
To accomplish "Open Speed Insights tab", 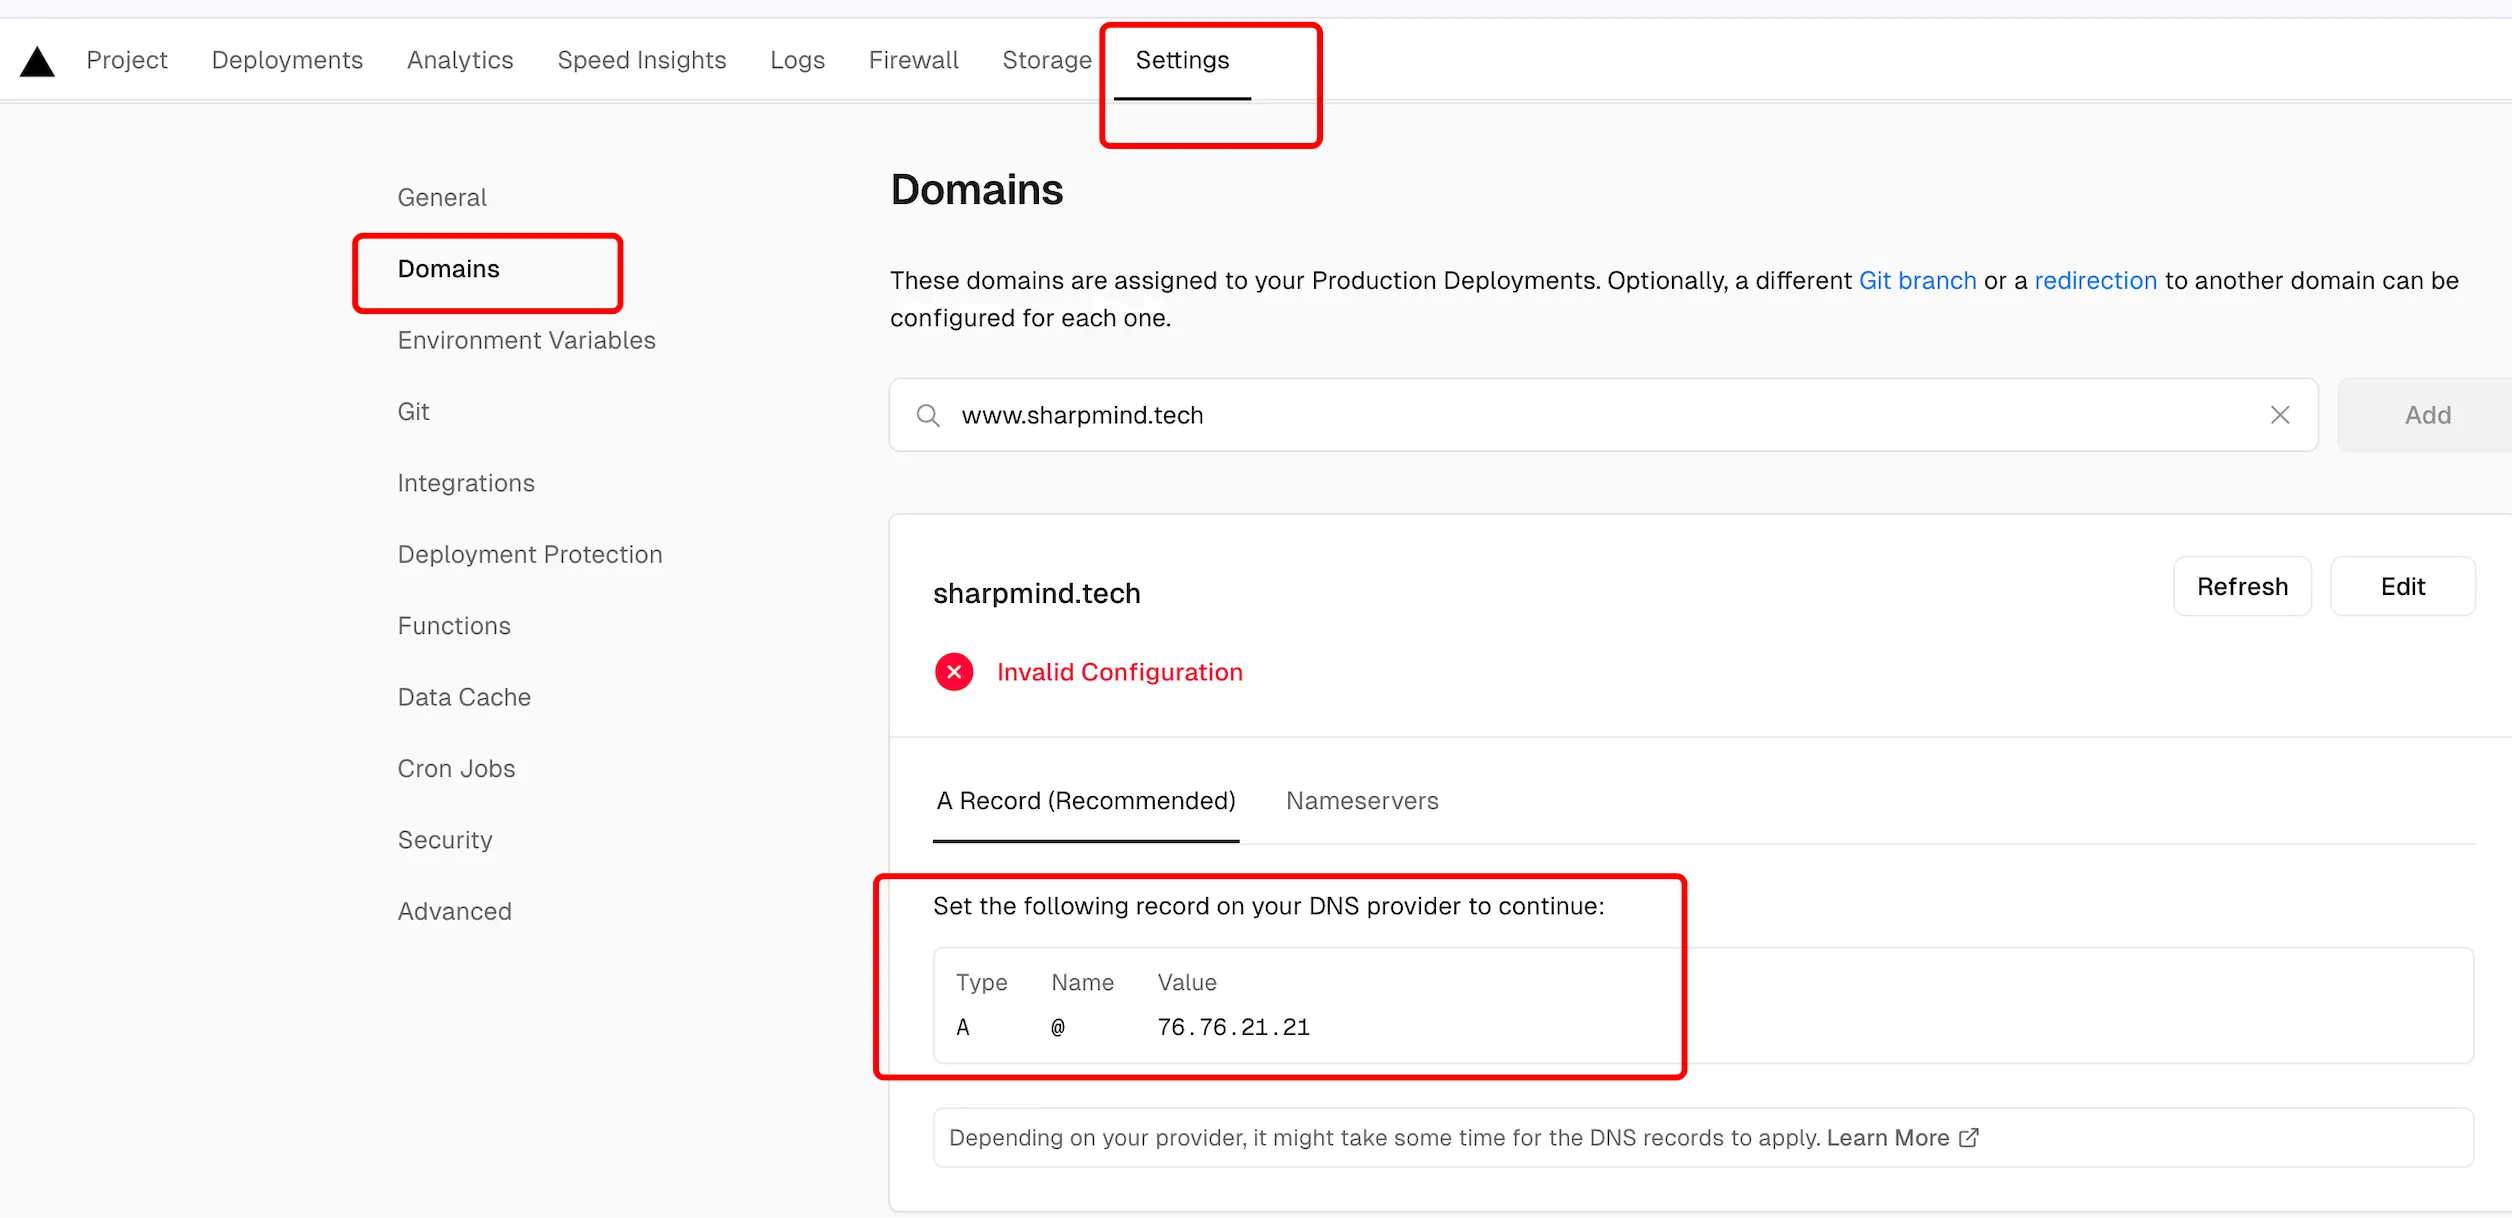I will coord(641,60).
